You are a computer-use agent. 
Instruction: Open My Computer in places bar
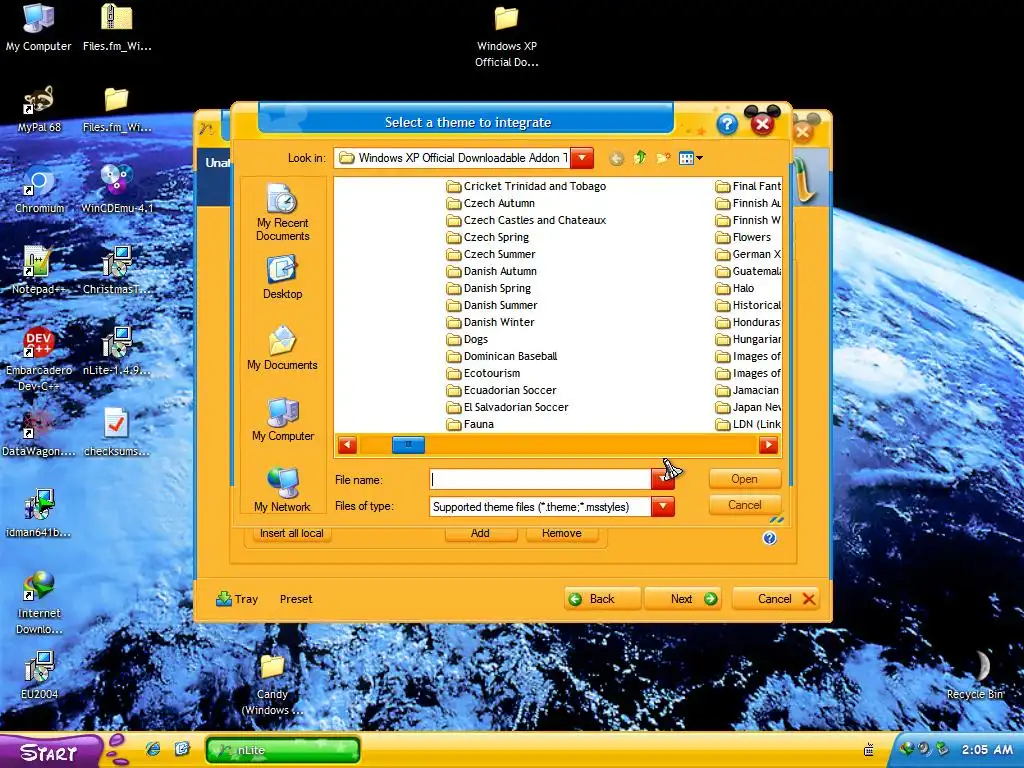(x=282, y=419)
